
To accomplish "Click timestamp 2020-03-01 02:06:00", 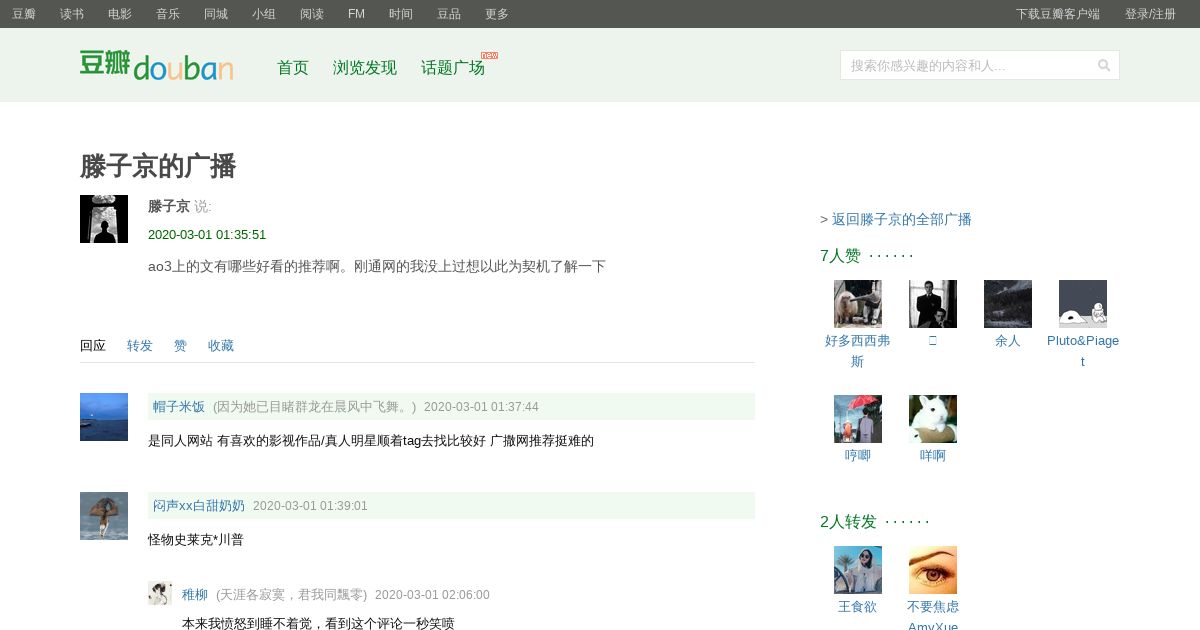I will click(432, 595).
